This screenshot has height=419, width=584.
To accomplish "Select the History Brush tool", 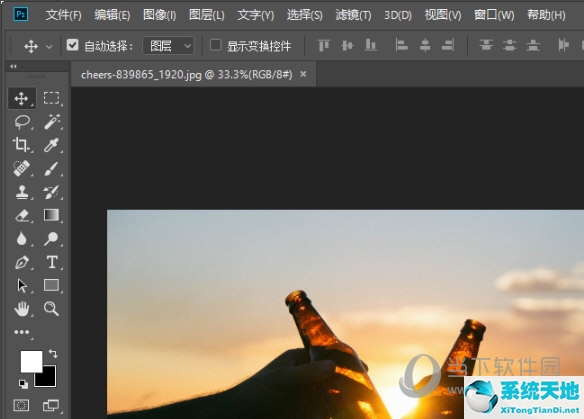I will (x=51, y=192).
